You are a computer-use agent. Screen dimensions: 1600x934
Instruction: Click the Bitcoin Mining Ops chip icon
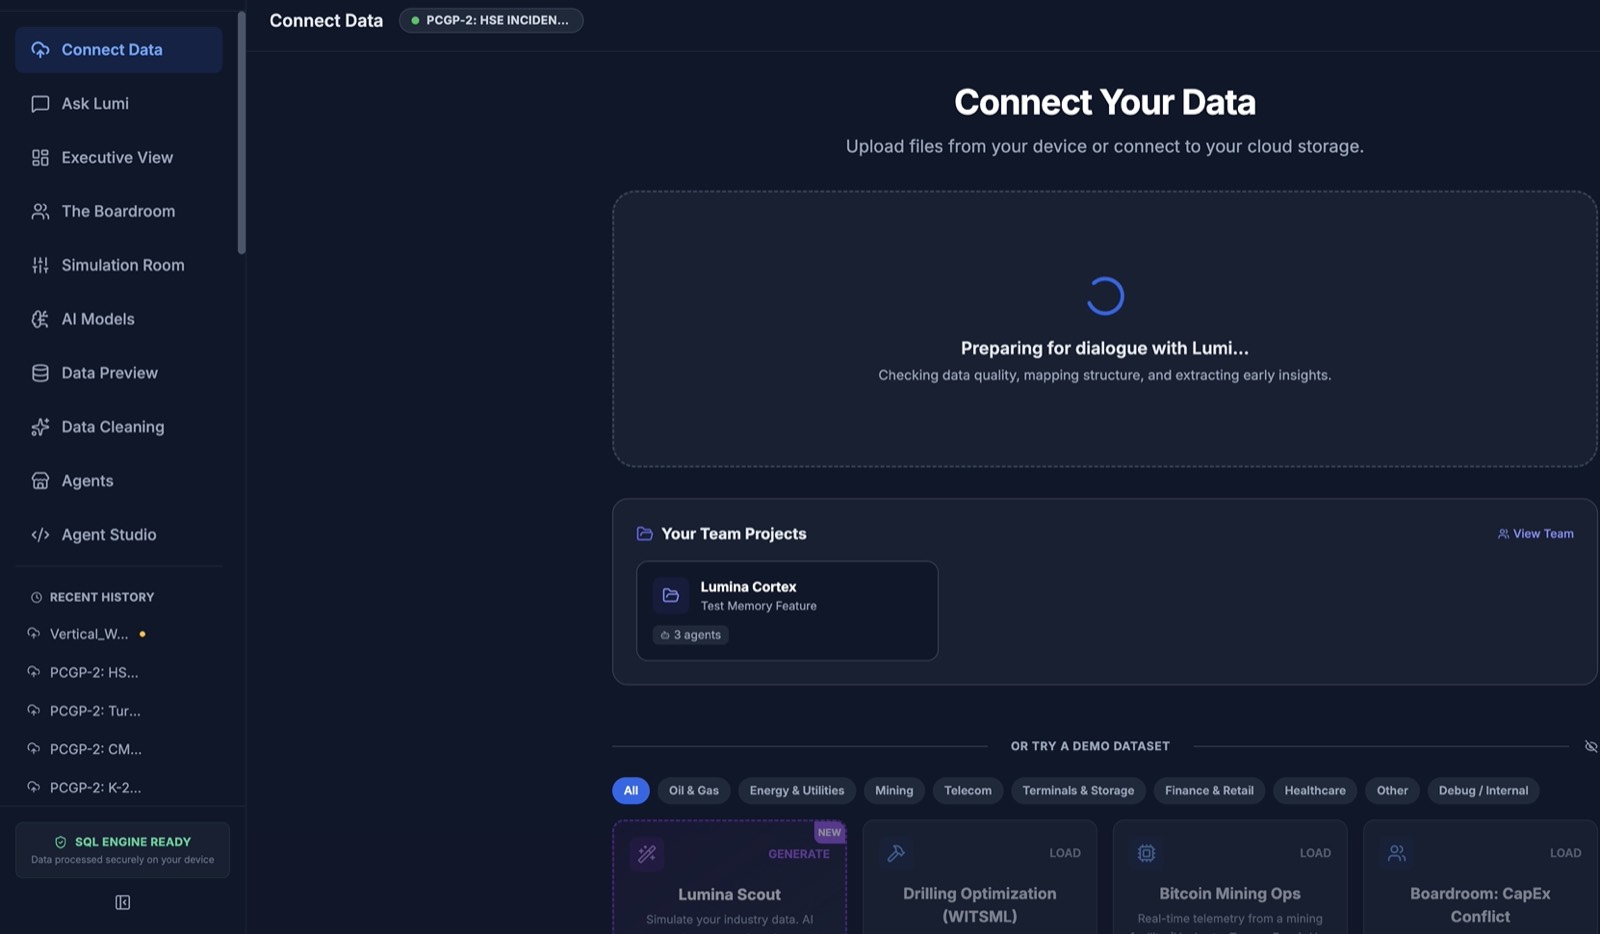(x=1146, y=853)
